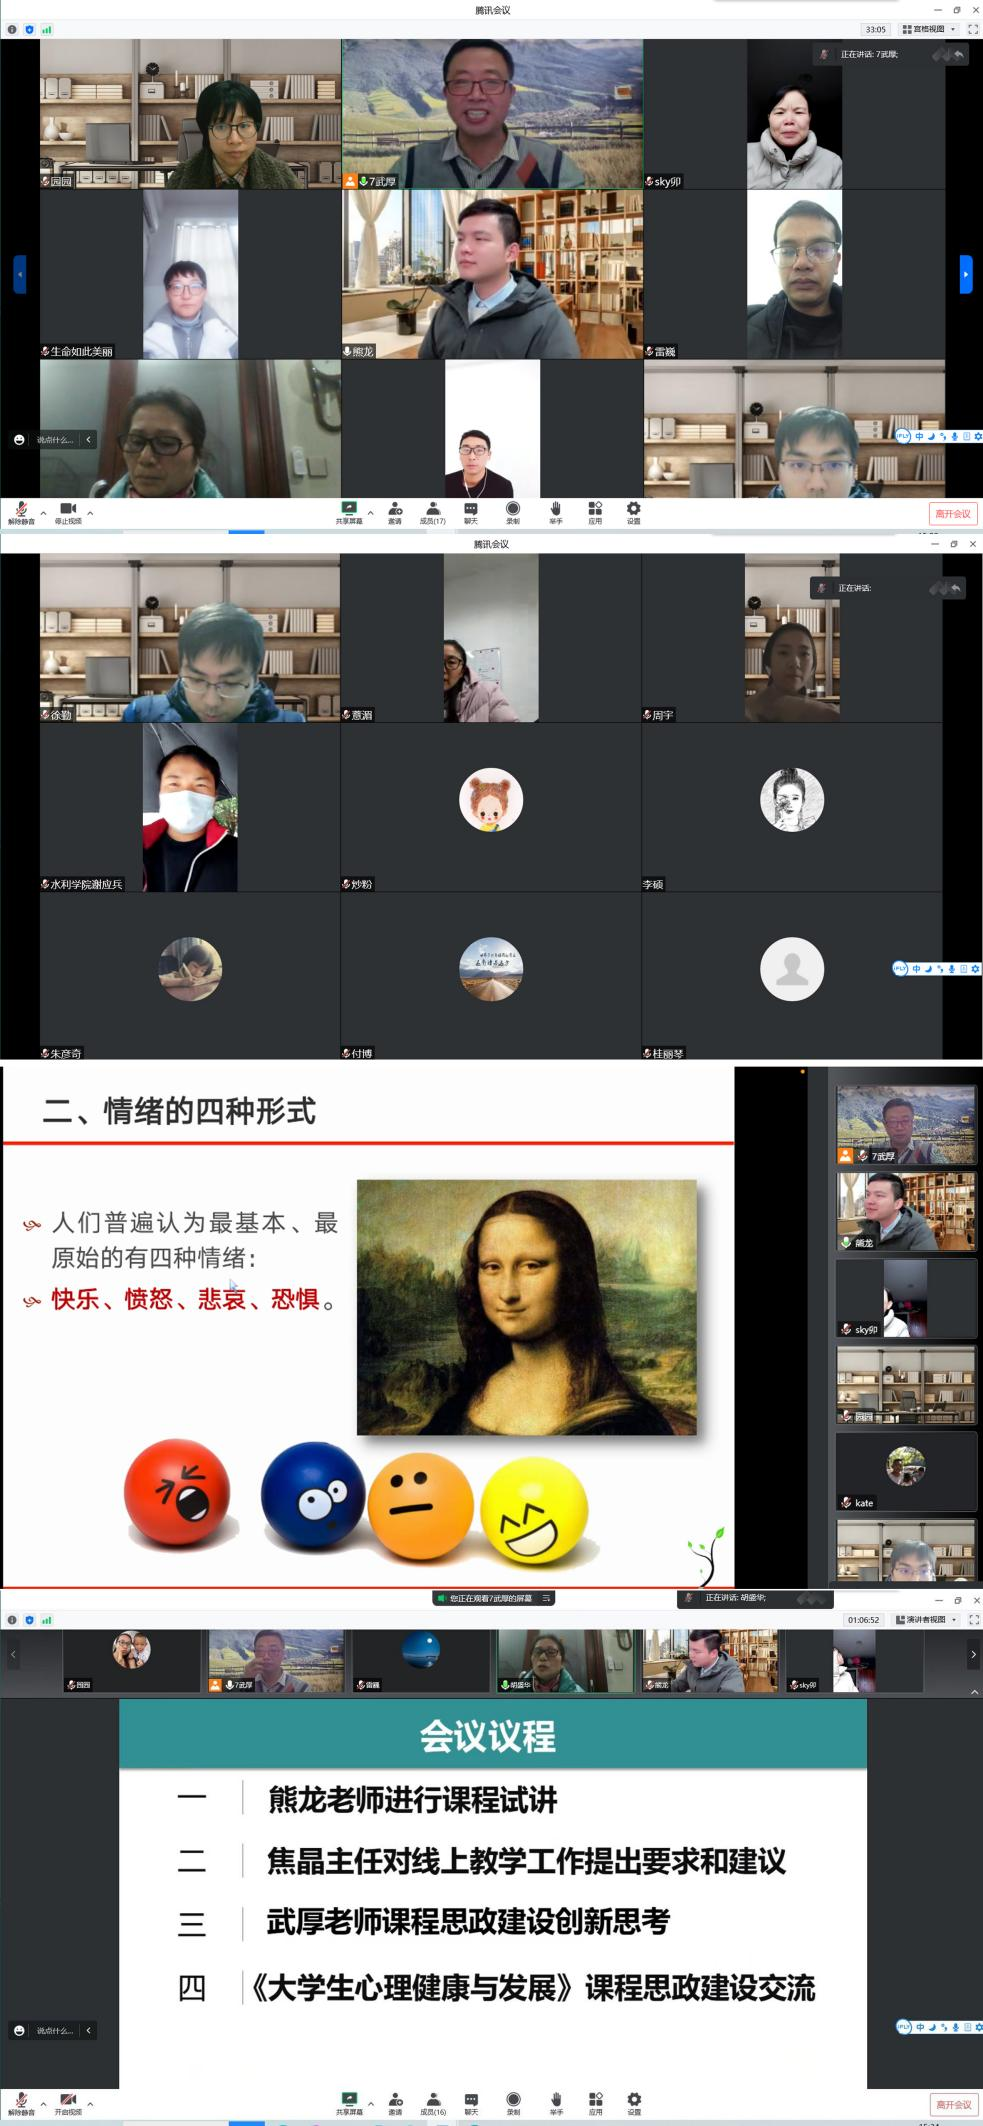Screen dimensions: 983x2126
Task: Go to next gallery page with blue right arrow
Action: pos(965,274)
